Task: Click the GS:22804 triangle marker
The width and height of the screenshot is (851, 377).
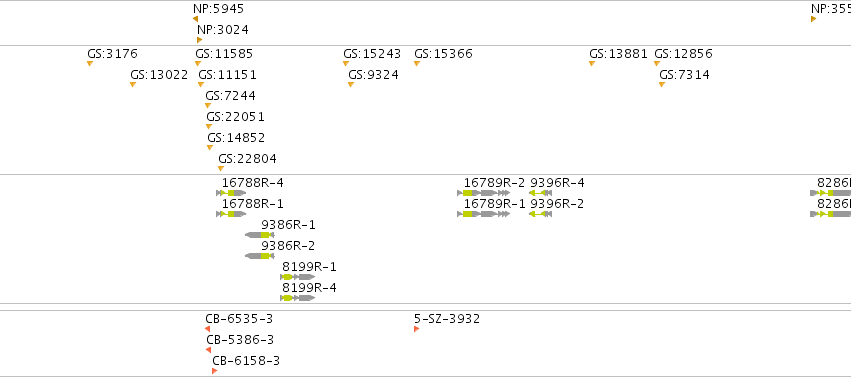Action: [x=221, y=169]
